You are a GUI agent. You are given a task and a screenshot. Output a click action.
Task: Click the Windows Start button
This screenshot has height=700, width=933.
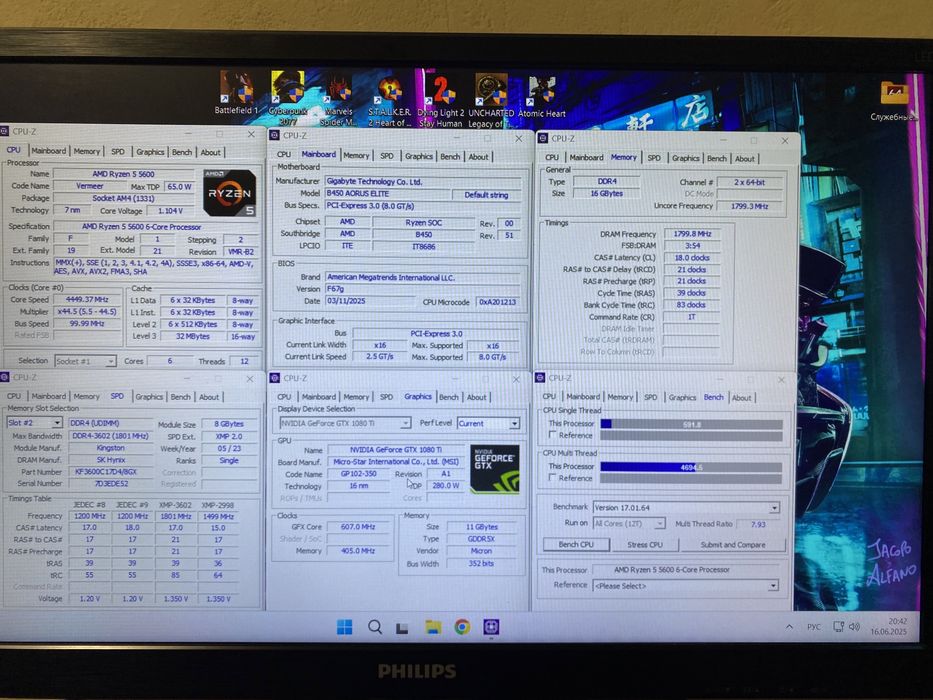coord(345,627)
